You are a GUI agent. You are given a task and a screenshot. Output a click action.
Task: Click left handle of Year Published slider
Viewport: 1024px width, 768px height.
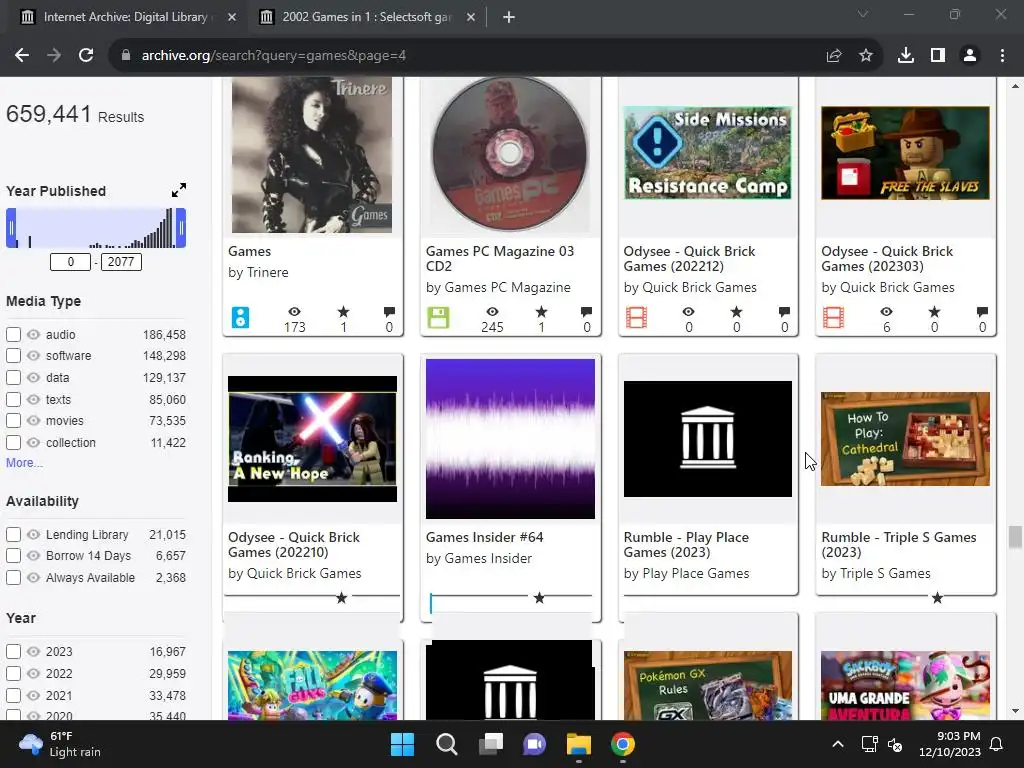click(x=11, y=228)
